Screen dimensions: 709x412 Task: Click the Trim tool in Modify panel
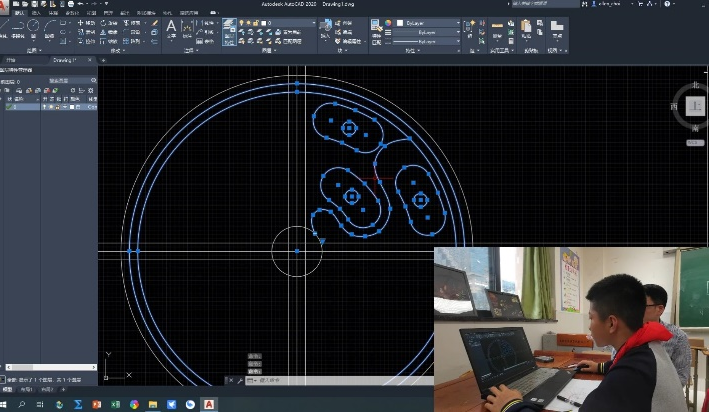(132, 23)
